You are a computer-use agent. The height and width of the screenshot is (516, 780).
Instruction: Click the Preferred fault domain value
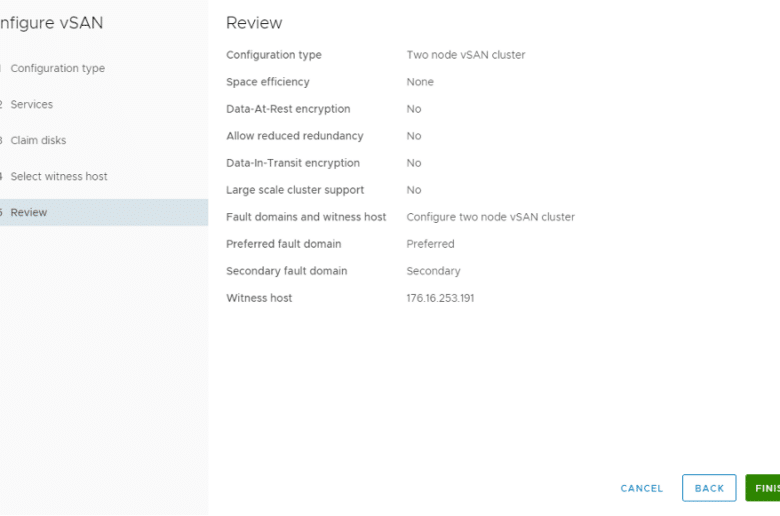430,244
